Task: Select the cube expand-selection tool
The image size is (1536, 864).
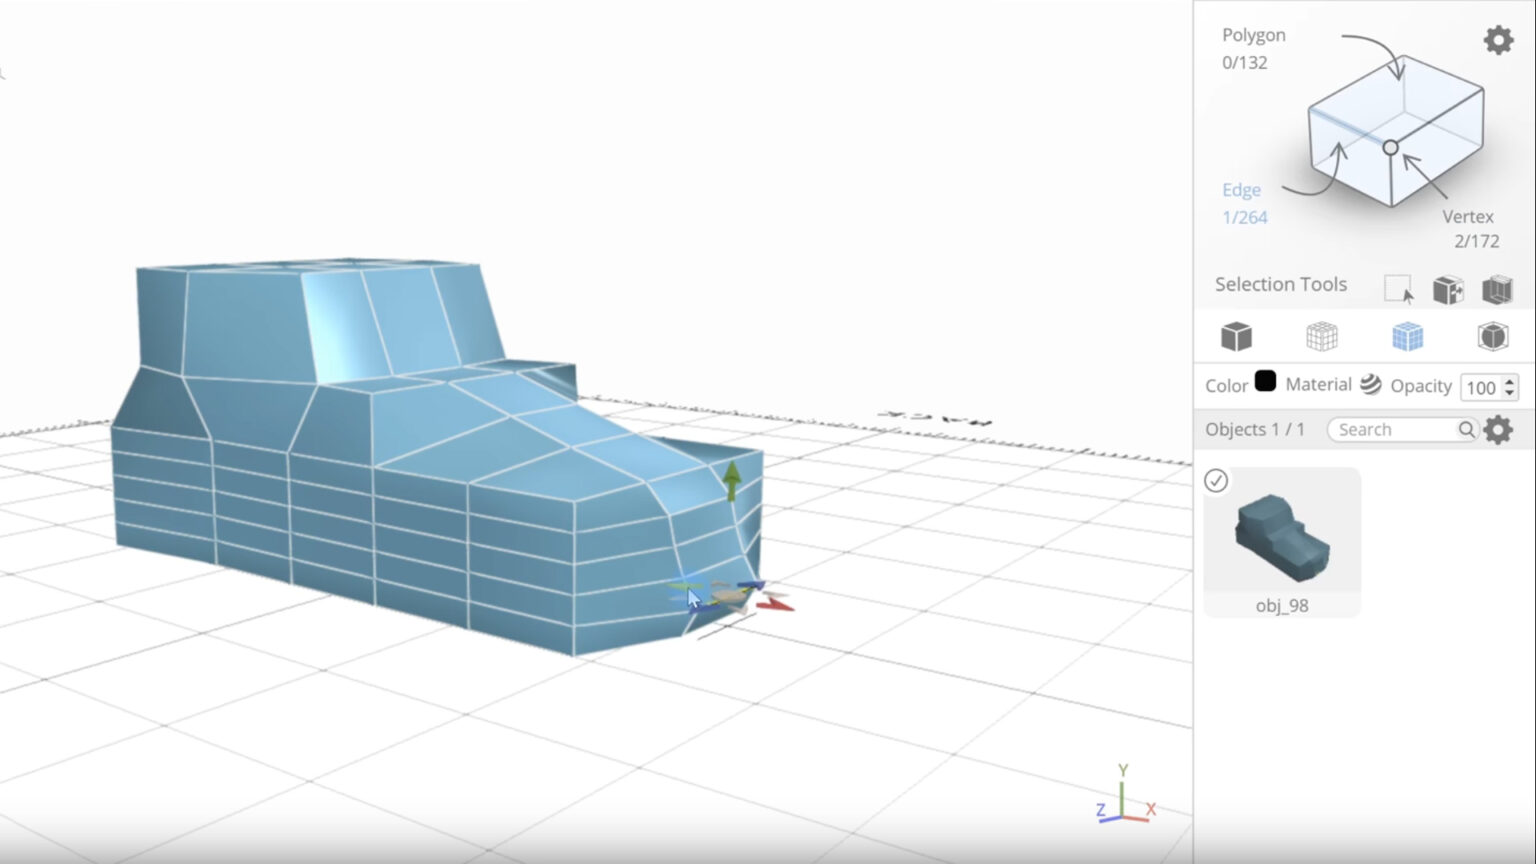Action: coord(1448,288)
